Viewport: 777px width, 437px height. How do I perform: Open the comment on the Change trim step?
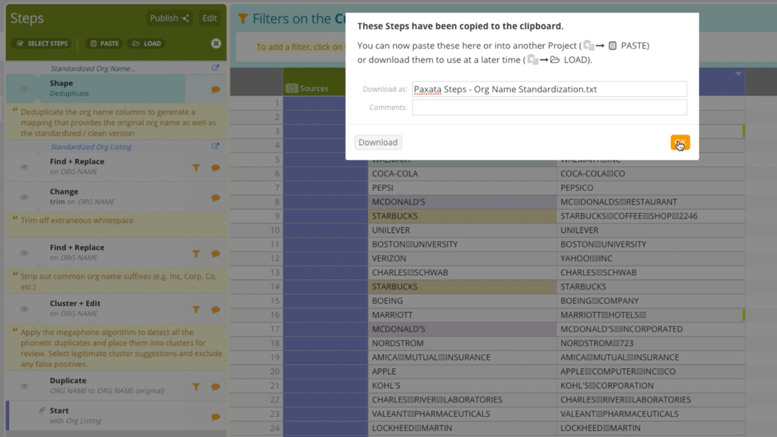pos(216,198)
